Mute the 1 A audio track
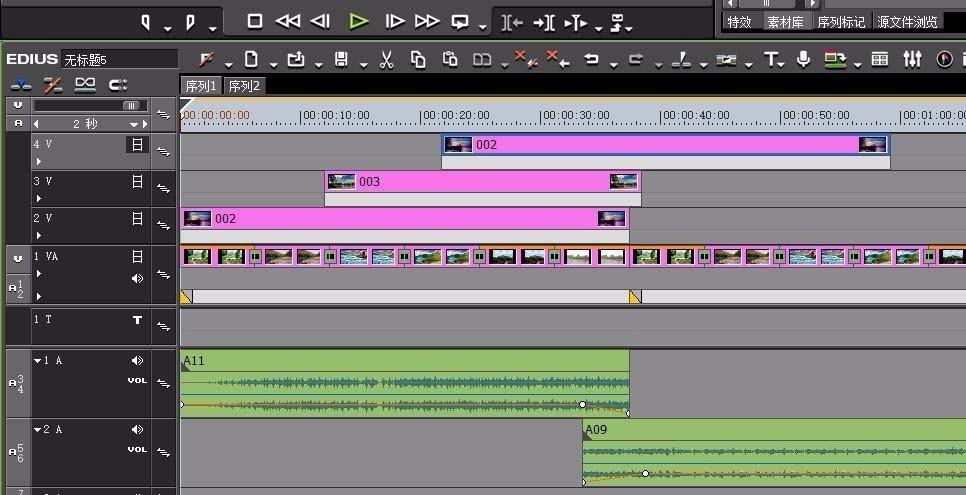This screenshot has width=966, height=495. pos(137,361)
